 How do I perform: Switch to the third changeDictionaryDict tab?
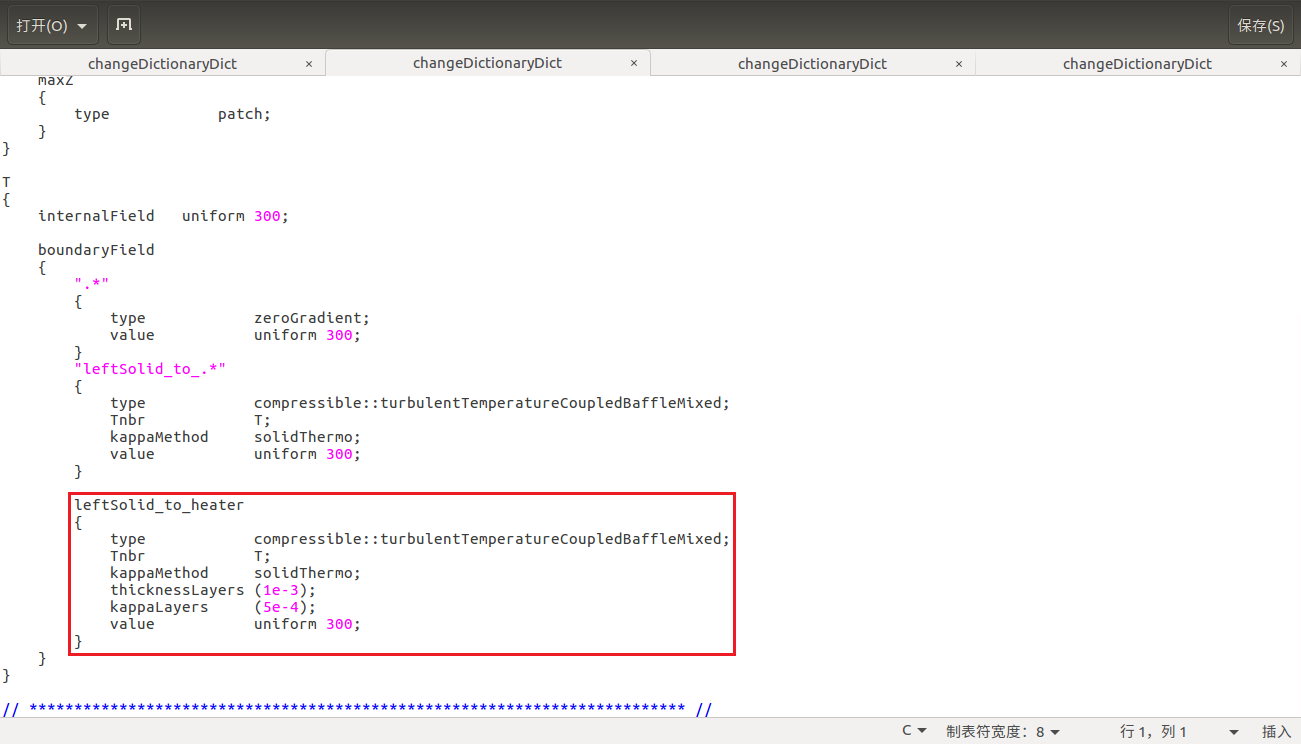(811, 64)
